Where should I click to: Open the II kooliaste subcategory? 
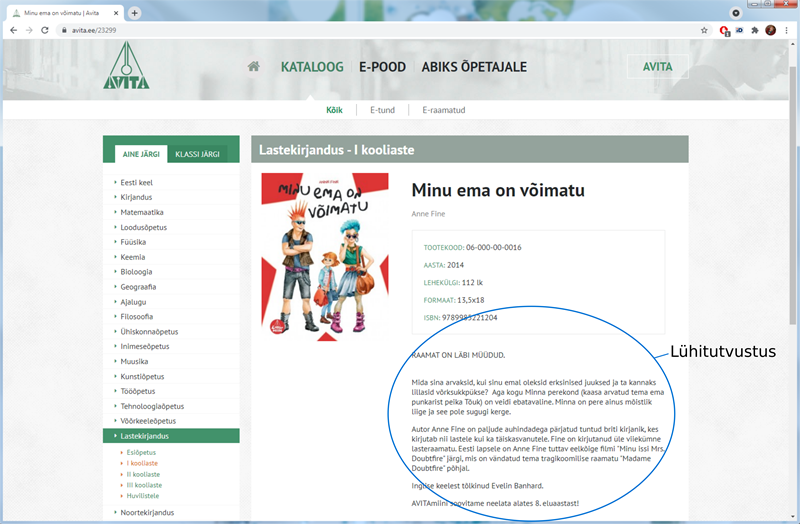[x=143, y=474]
